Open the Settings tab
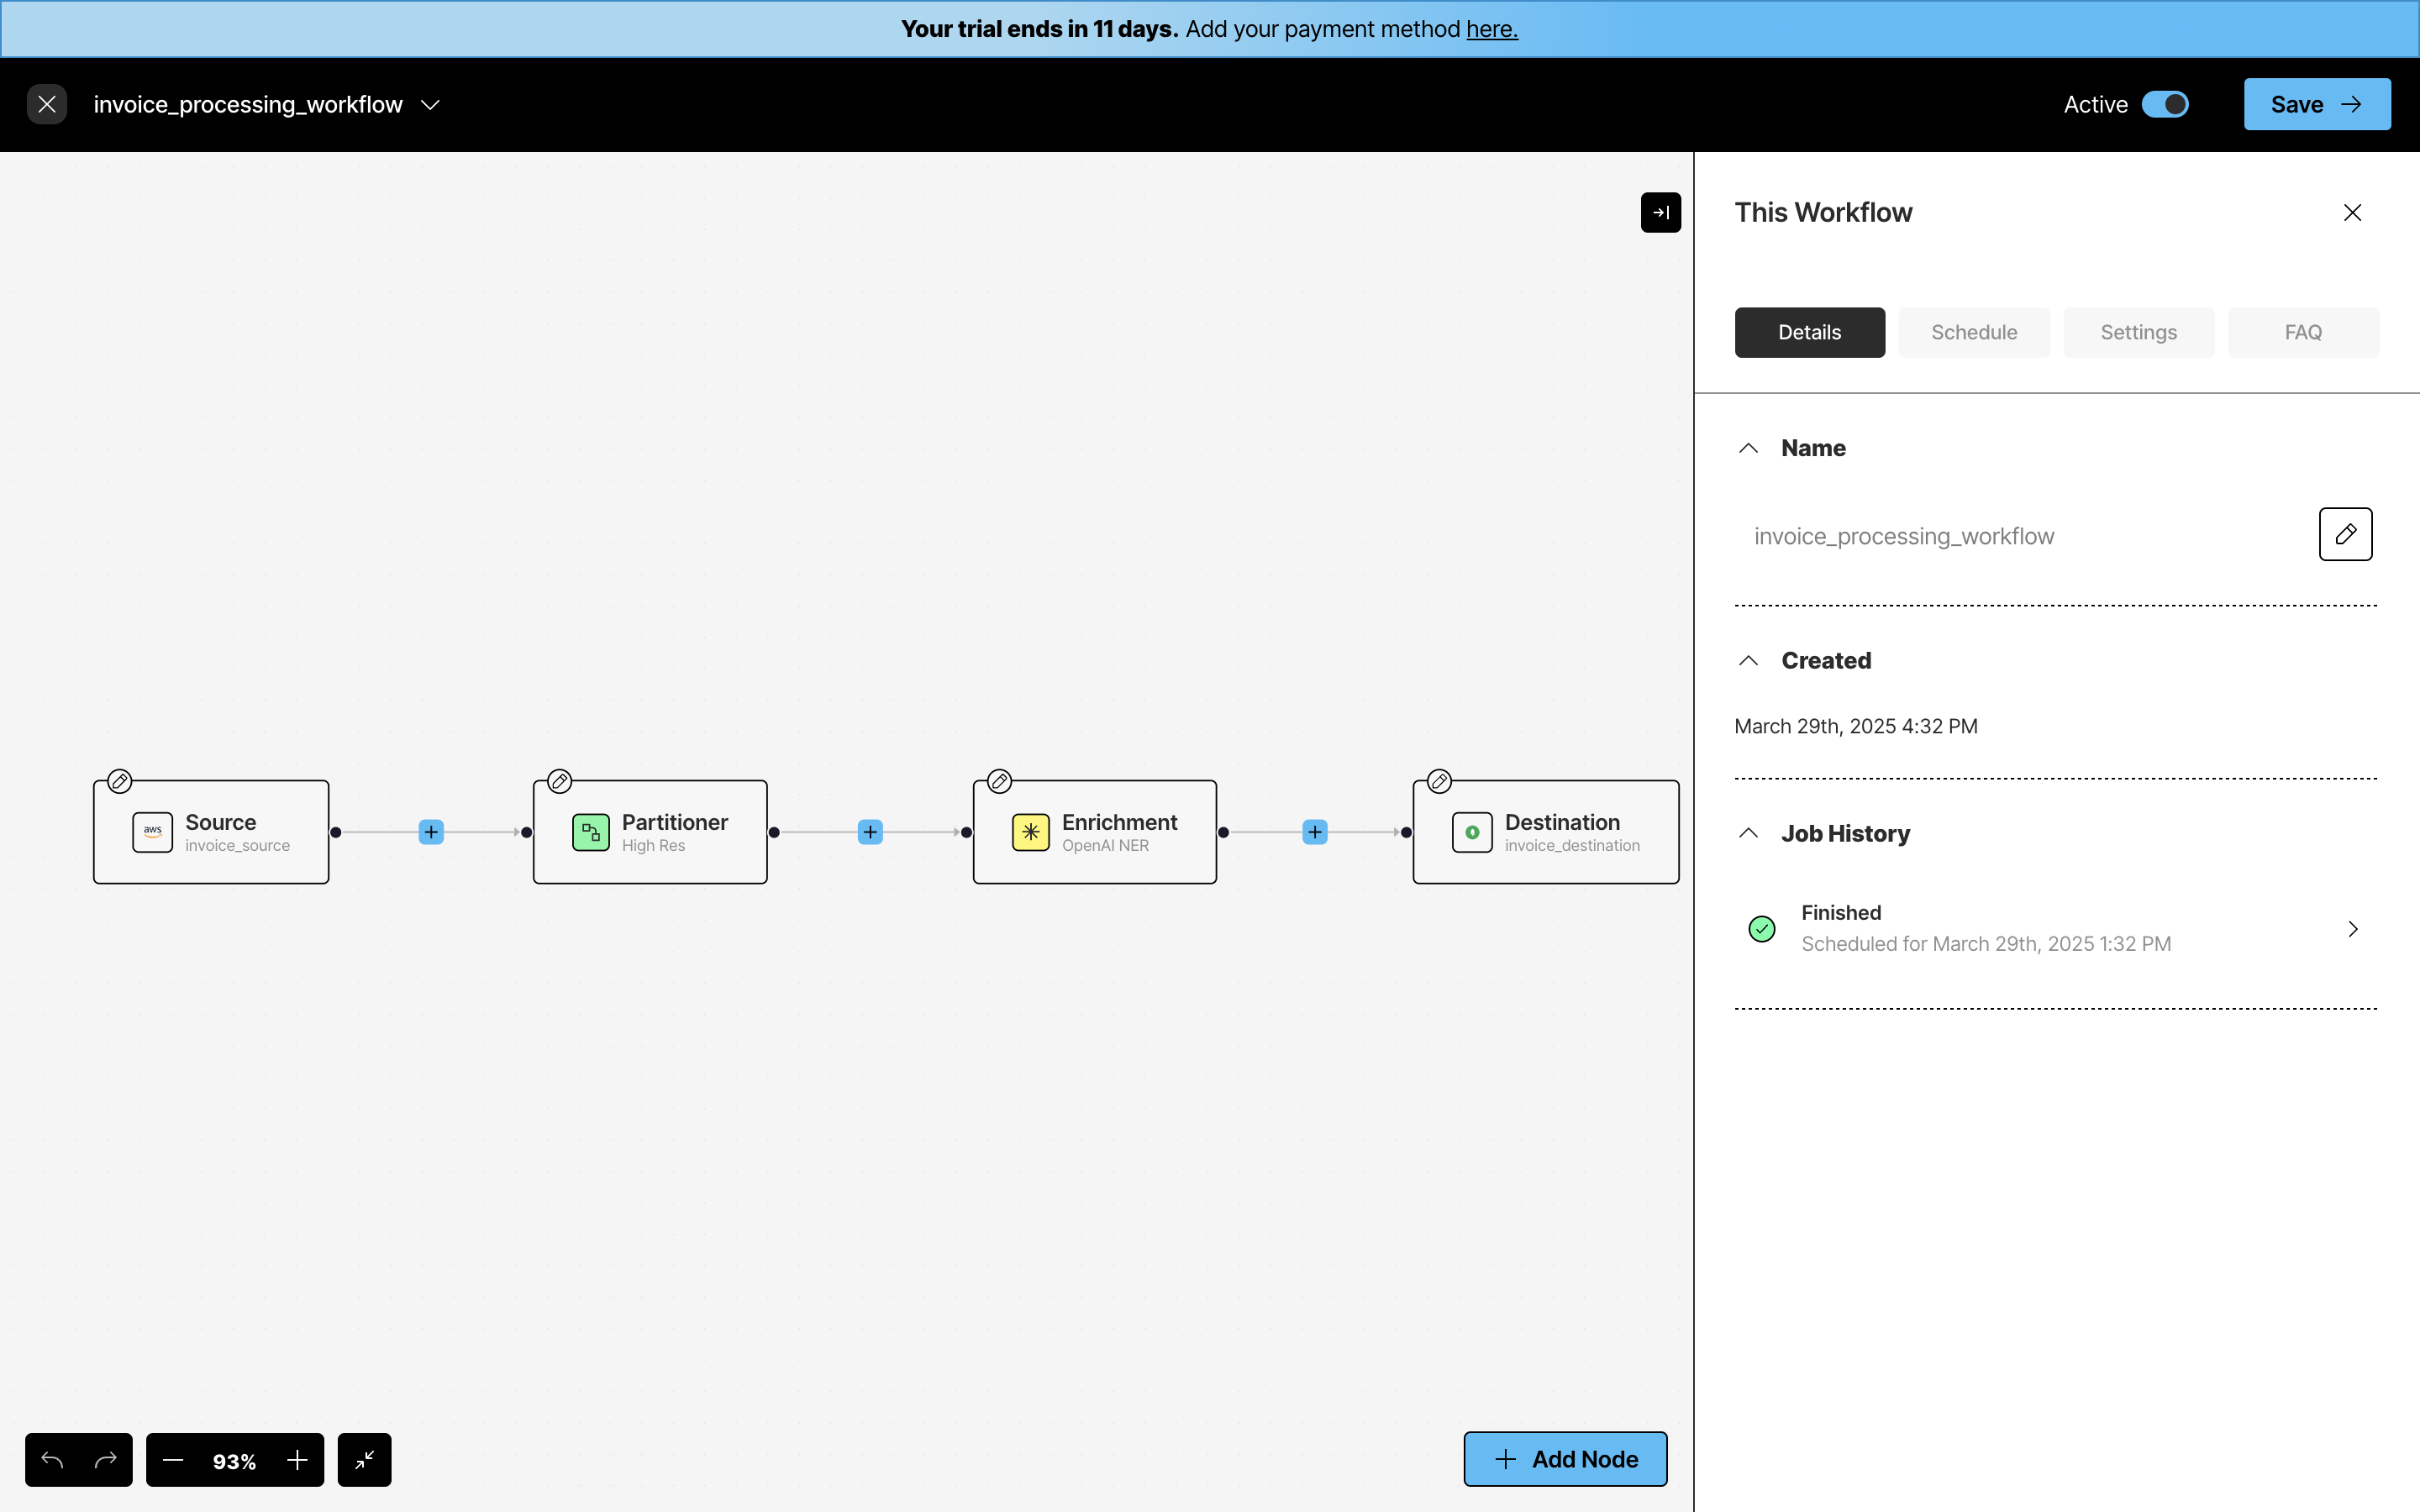This screenshot has width=2420, height=1512. pos(2138,332)
